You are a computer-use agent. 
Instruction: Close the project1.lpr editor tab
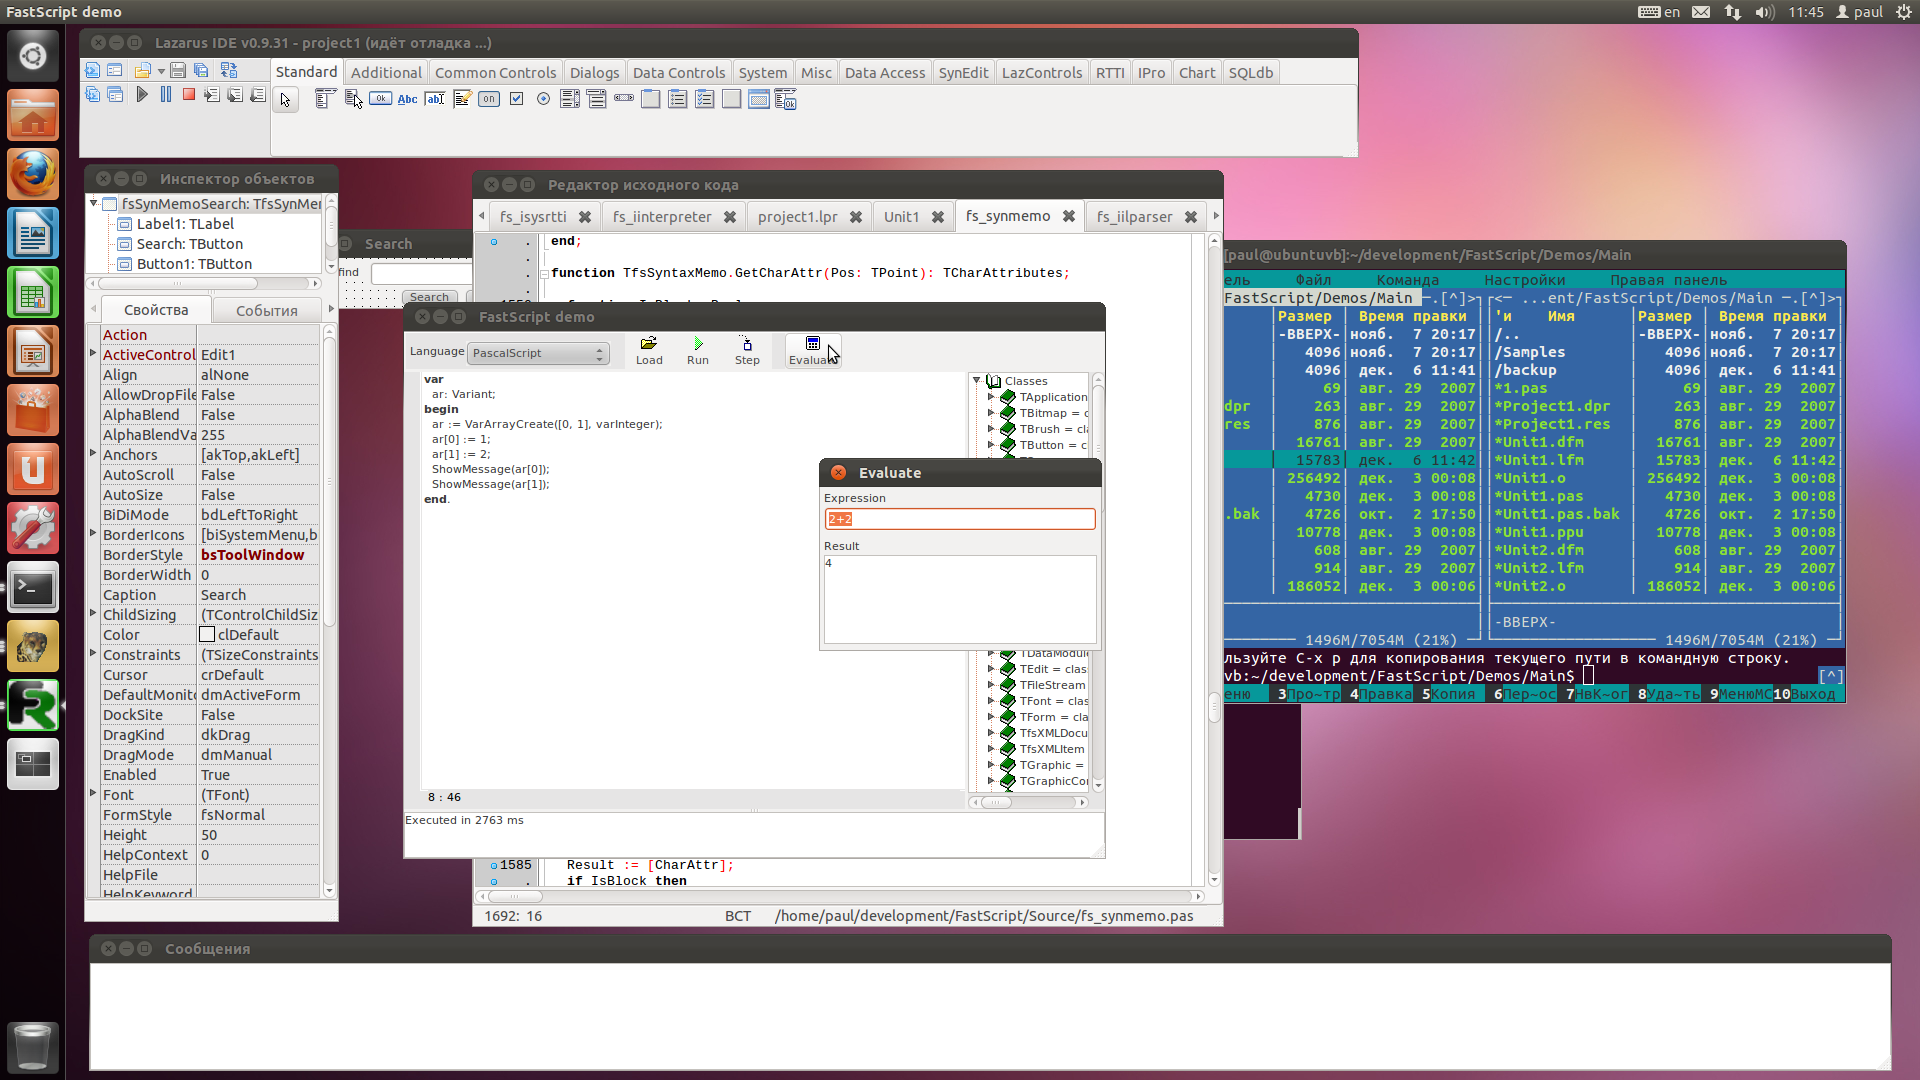click(x=856, y=217)
